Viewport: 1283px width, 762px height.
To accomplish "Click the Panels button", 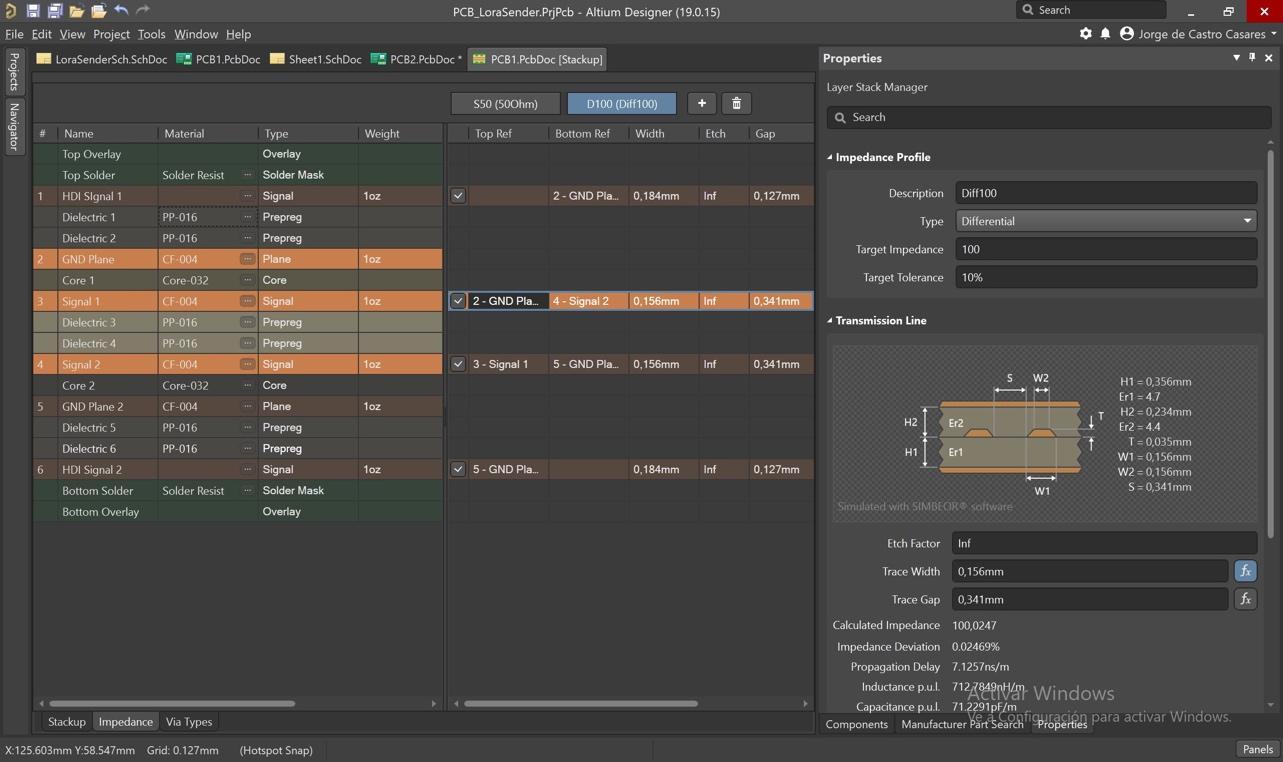I will (1257, 749).
